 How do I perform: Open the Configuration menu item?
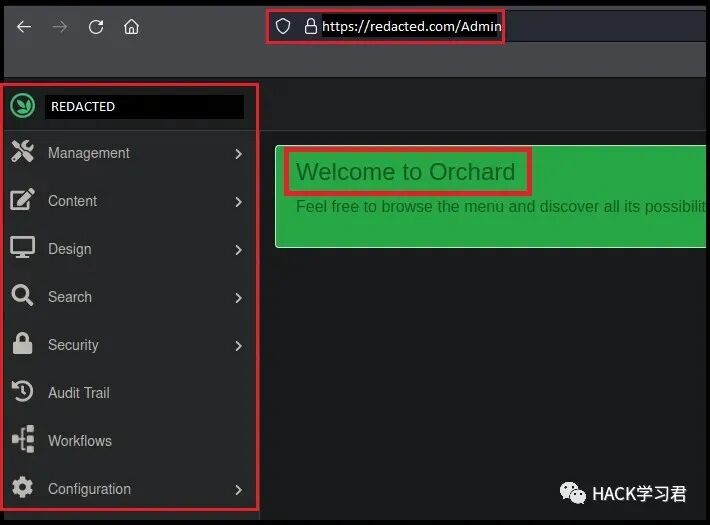[130, 489]
